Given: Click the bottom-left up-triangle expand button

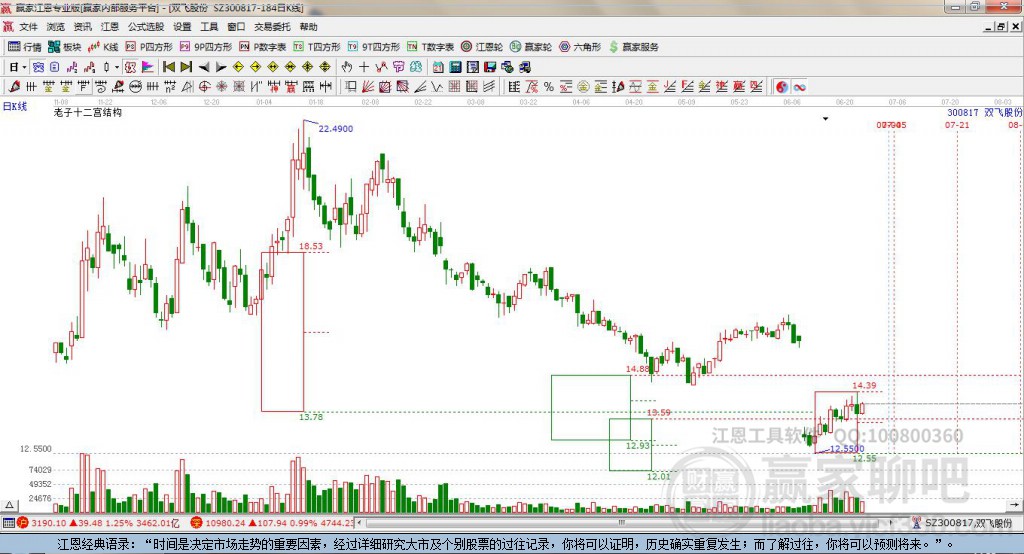Looking at the screenshot, I should point(9,505).
